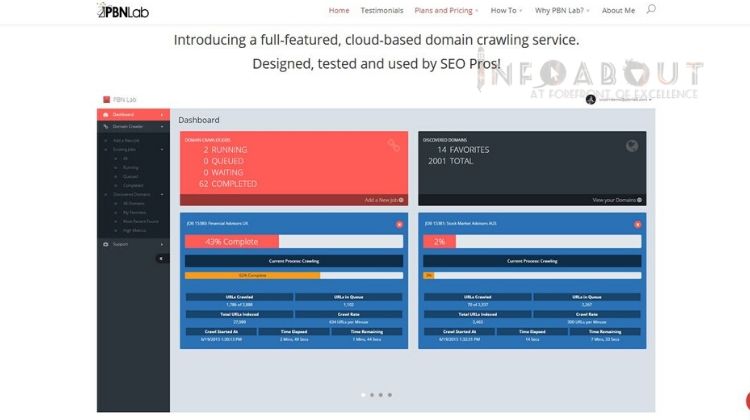This screenshot has height=420, width=750.
Task: Expand the Support sidebar section arrow
Action: (162, 244)
